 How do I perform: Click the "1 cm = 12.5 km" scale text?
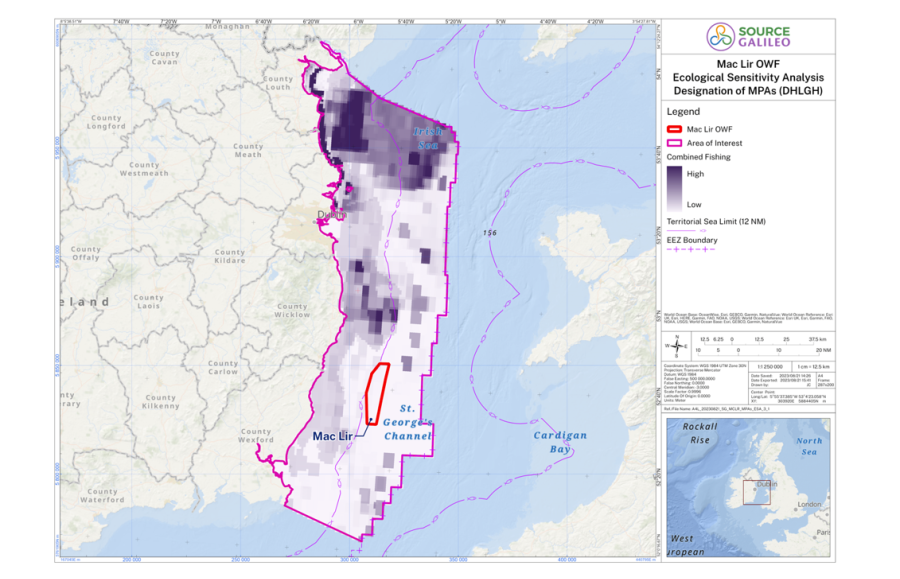(813, 367)
